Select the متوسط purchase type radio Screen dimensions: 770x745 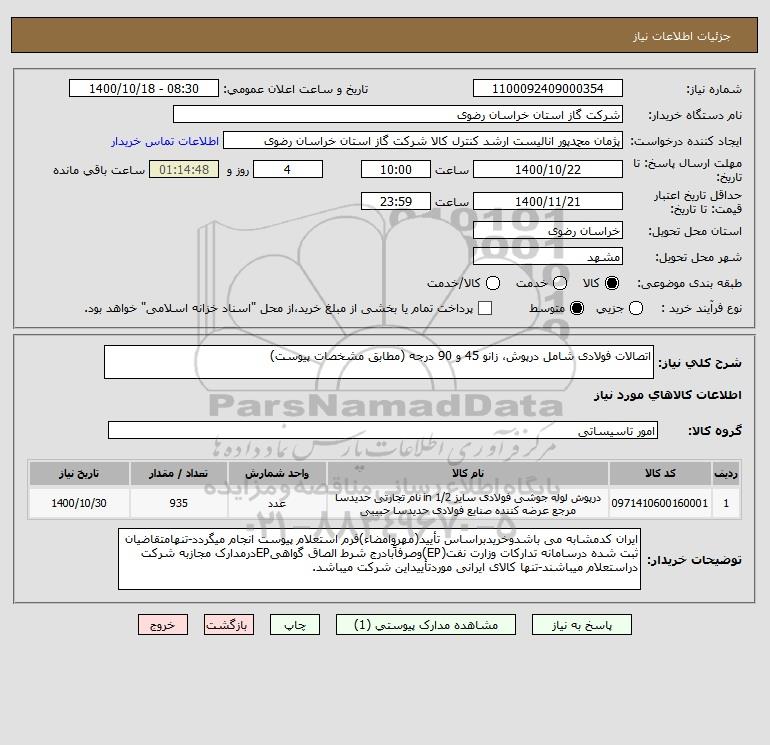(x=577, y=308)
